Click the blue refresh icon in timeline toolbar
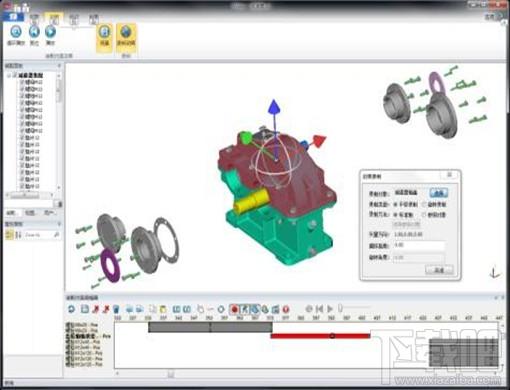This screenshot has width=510, height=390. coord(71,309)
